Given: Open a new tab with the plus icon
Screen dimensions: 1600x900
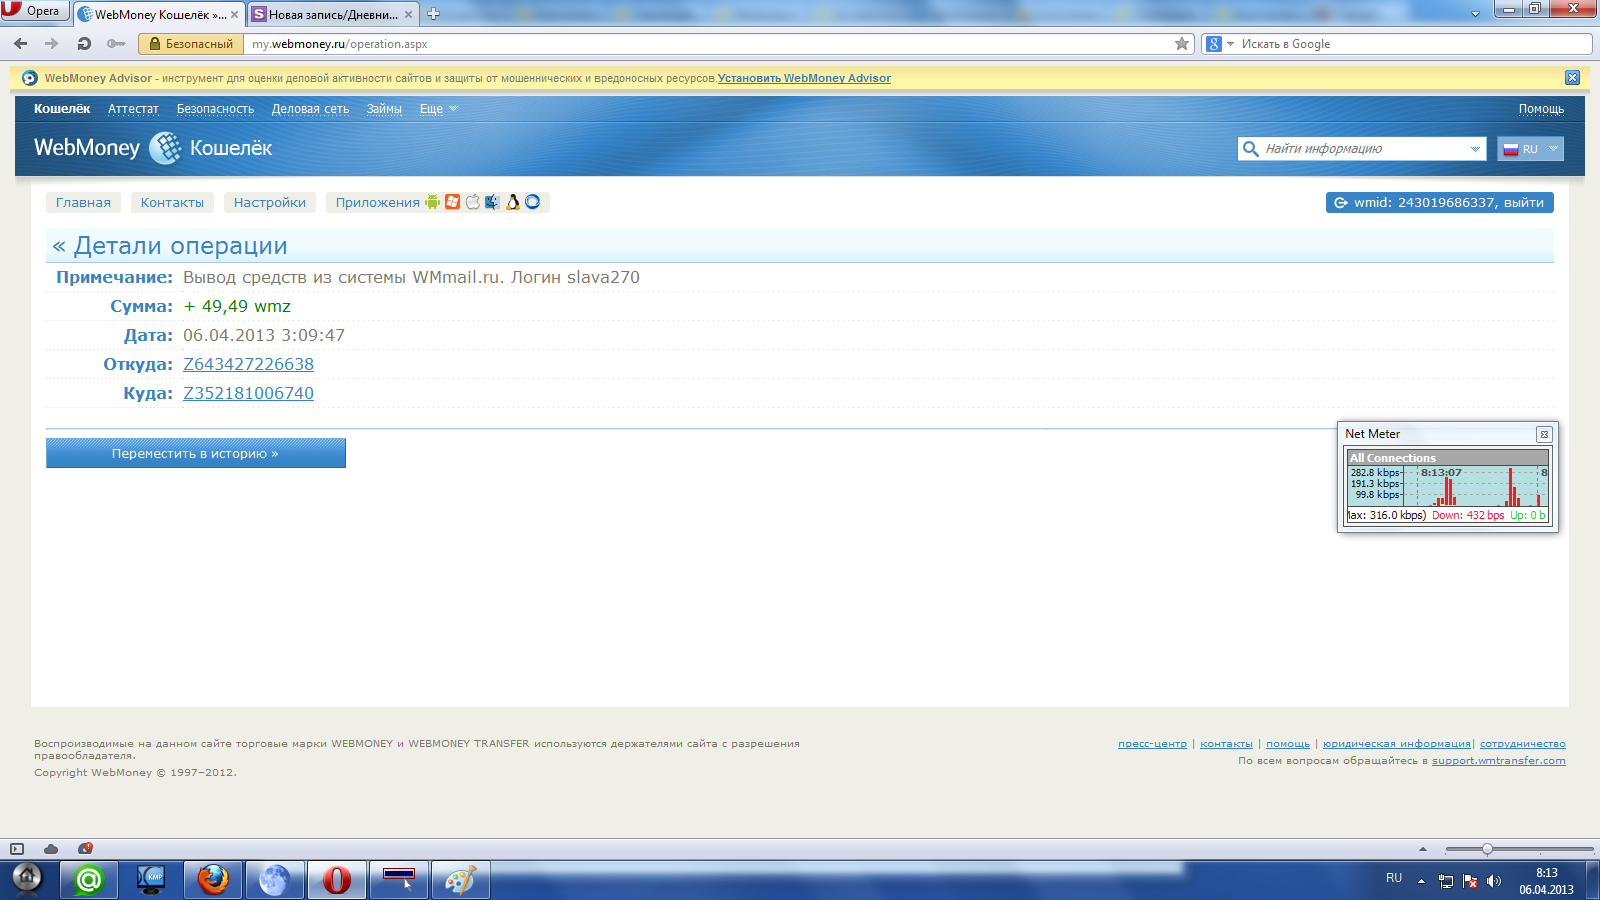Looking at the screenshot, I should [434, 14].
